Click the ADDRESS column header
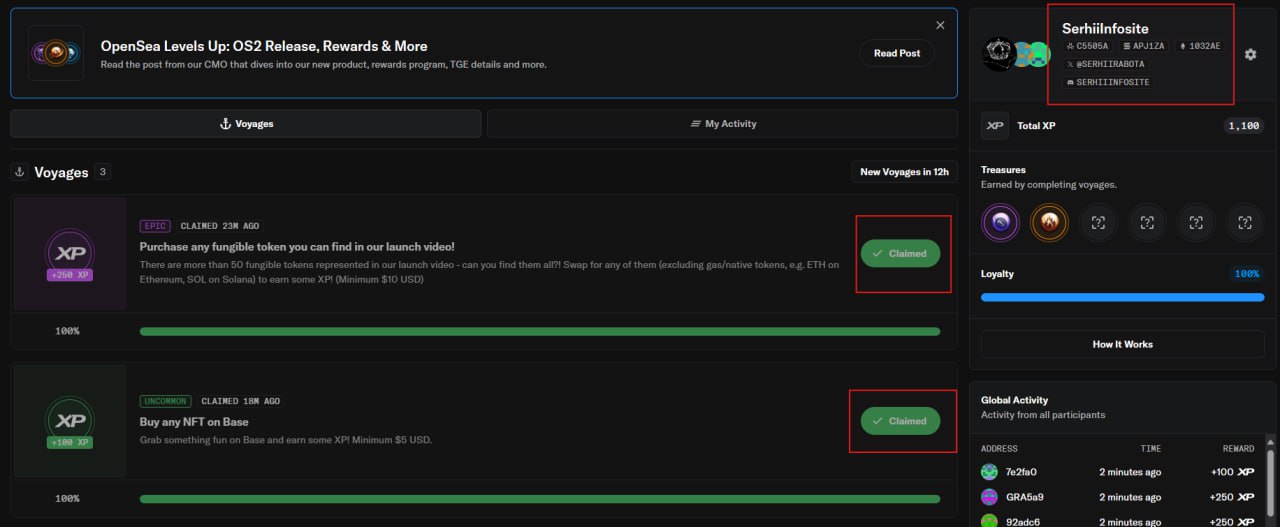This screenshot has width=1280, height=527. (x=999, y=448)
